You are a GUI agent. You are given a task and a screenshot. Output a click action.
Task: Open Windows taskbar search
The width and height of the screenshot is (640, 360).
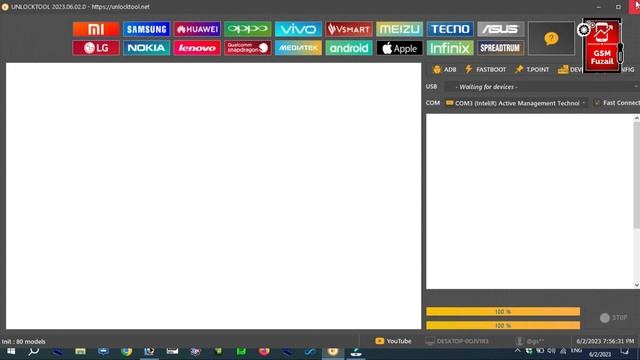click(34, 351)
